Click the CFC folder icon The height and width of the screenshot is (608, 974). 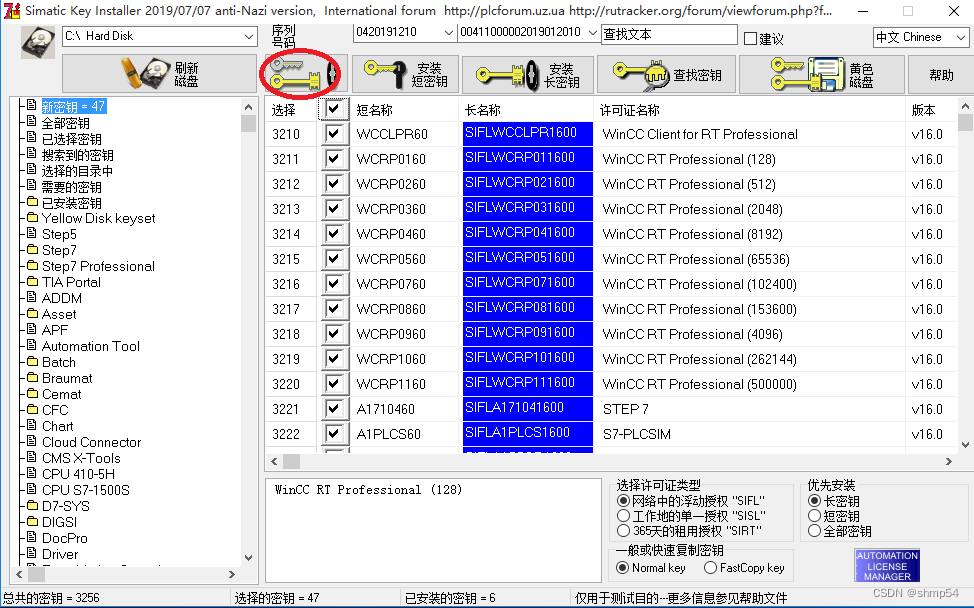32,409
